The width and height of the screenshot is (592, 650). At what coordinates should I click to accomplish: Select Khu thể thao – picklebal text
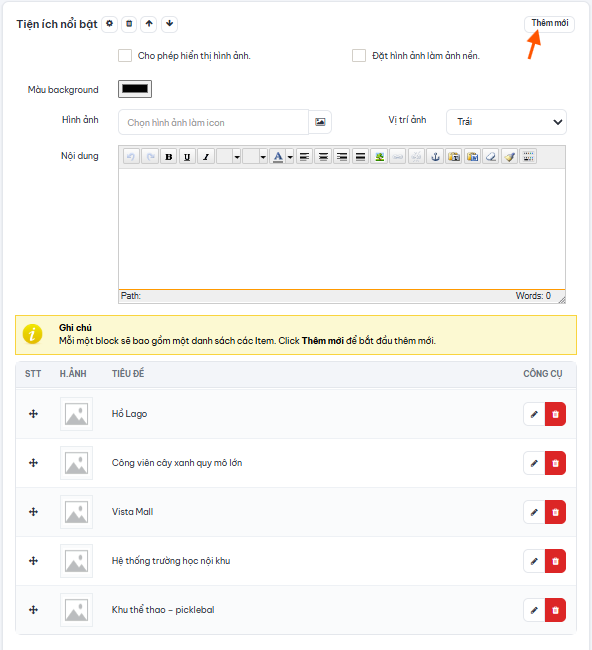point(163,609)
